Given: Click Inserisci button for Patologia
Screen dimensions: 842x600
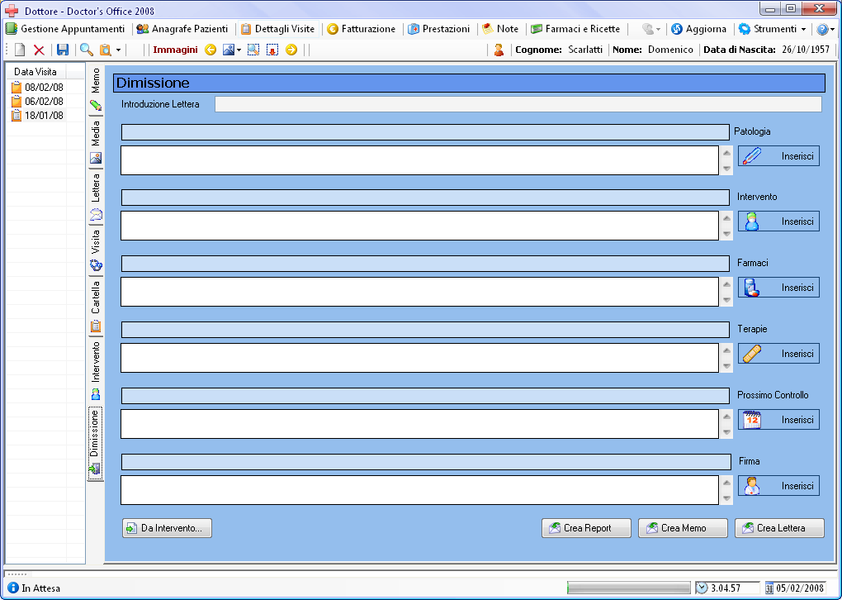Looking at the screenshot, I should pos(779,156).
